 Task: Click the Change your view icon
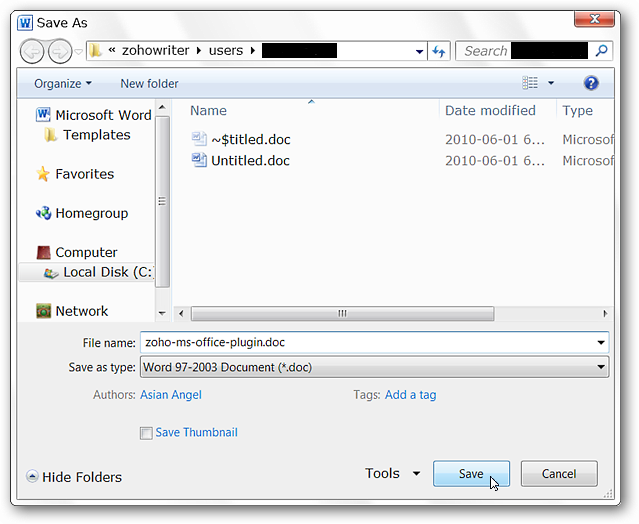pos(530,83)
